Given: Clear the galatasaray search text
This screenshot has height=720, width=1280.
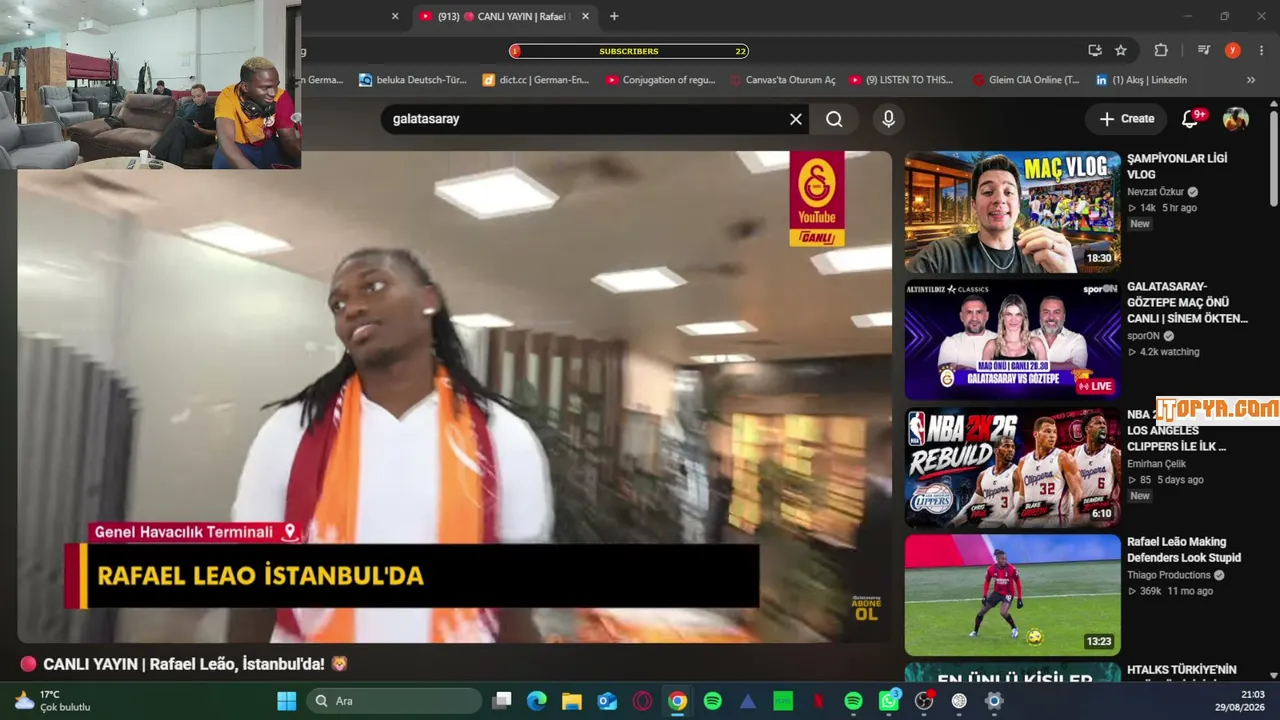Looking at the screenshot, I should 796,119.
